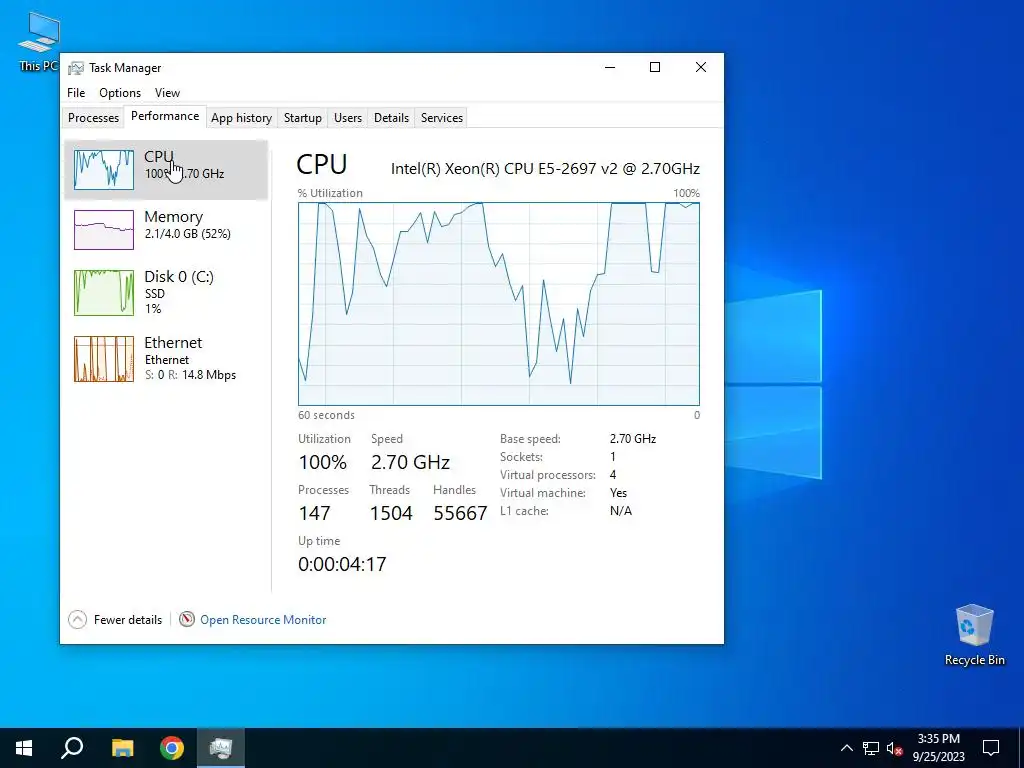Click the Fewer details label
Image resolution: width=1024 pixels, height=768 pixels.
(x=127, y=620)
